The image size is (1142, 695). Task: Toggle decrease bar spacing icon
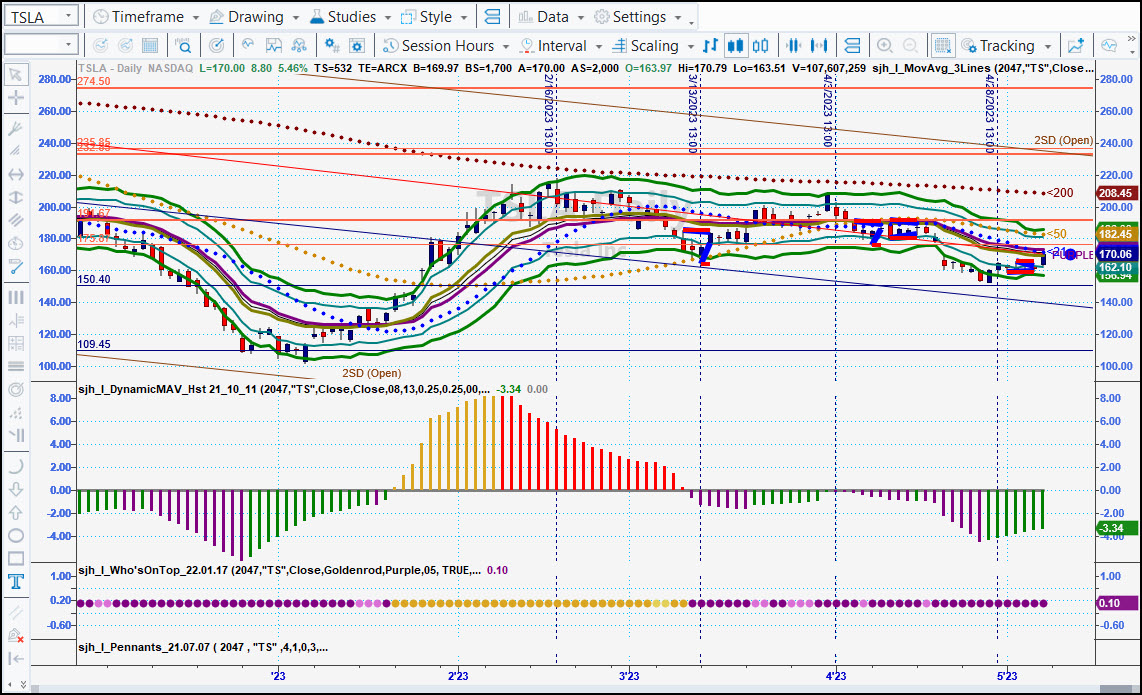point(794,46)
